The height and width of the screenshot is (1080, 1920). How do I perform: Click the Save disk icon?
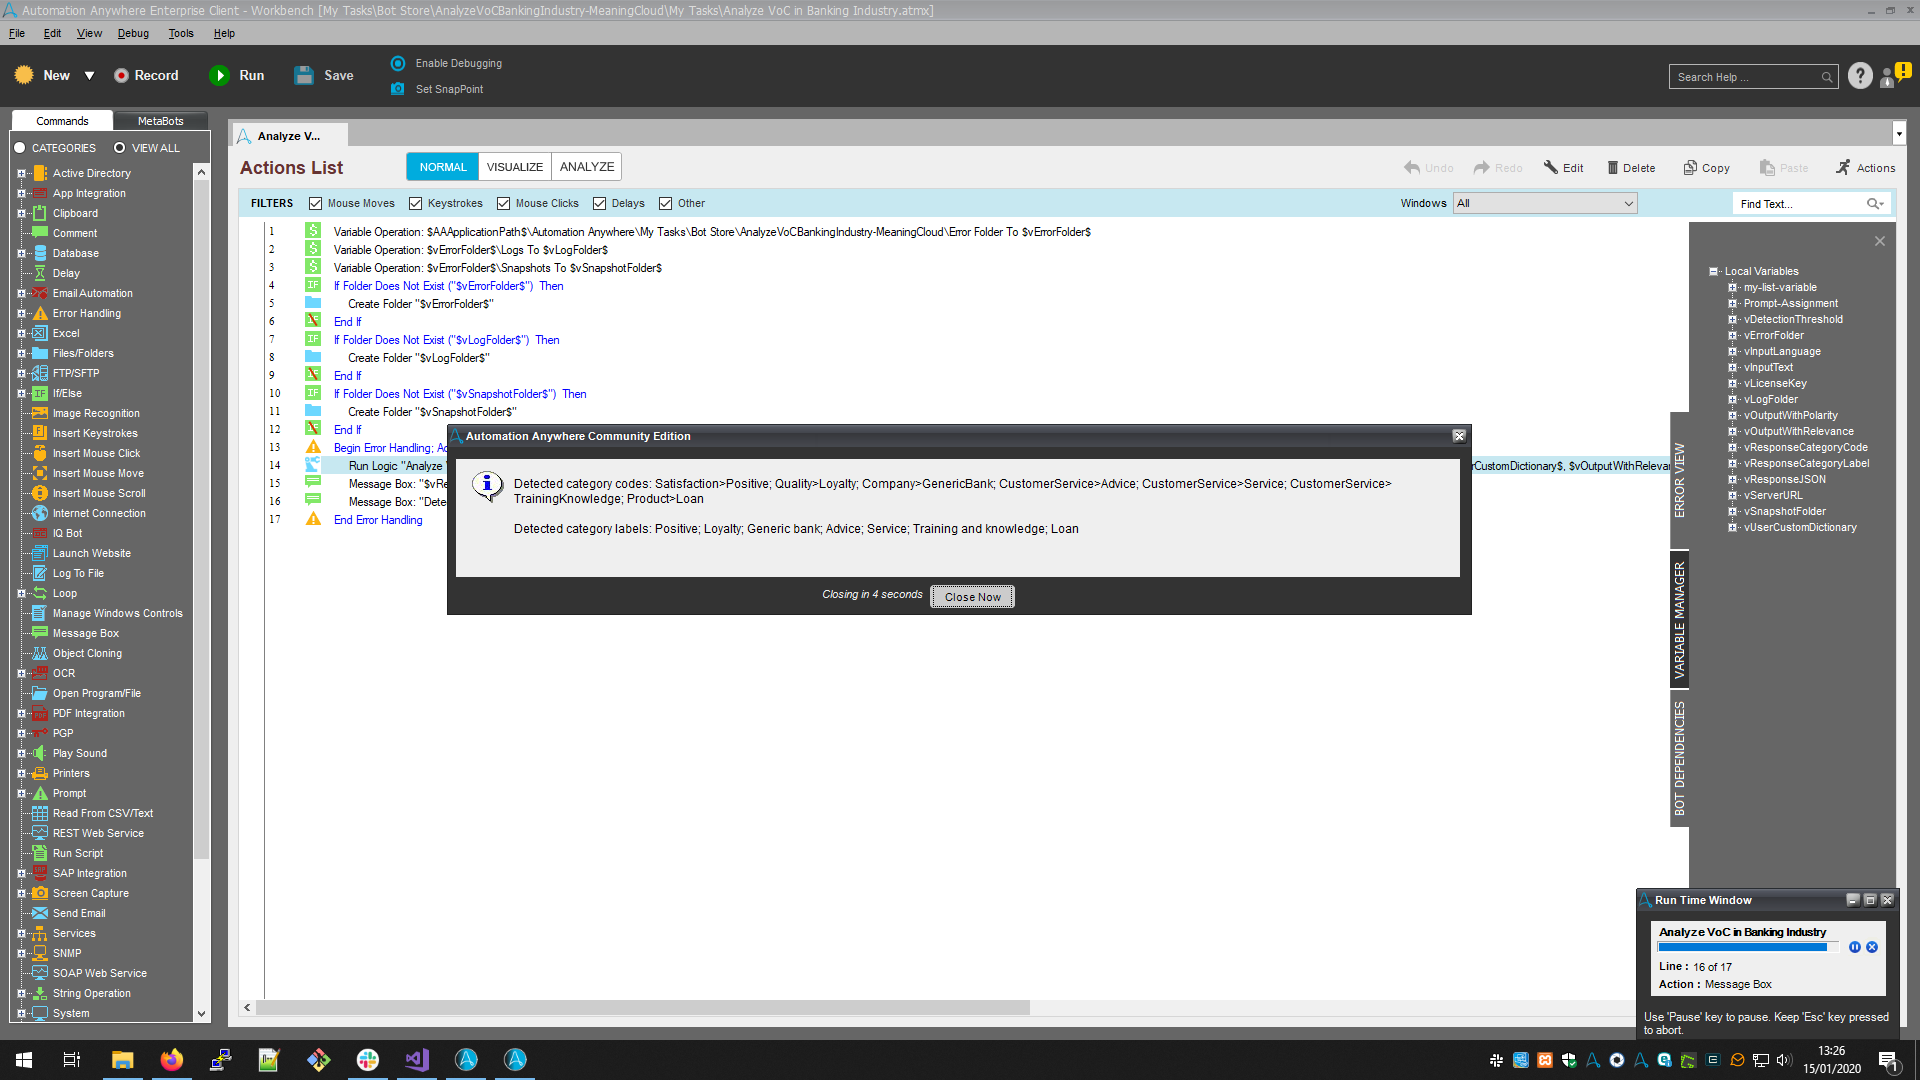304,76
